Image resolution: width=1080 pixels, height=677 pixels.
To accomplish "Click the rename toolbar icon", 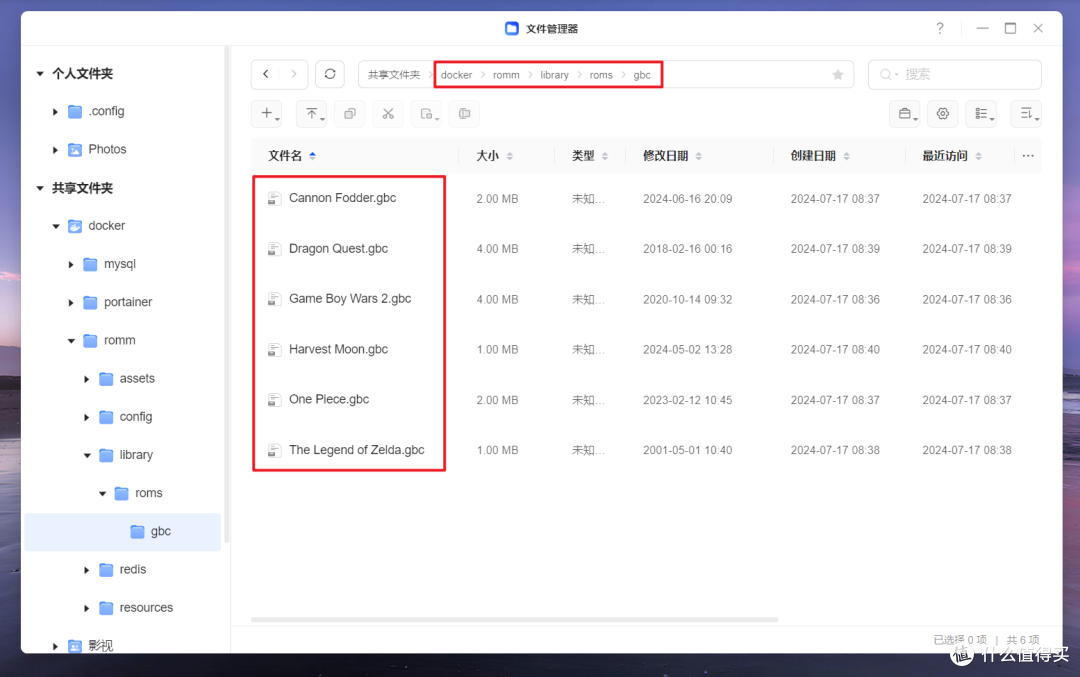I will coord(464,114).
